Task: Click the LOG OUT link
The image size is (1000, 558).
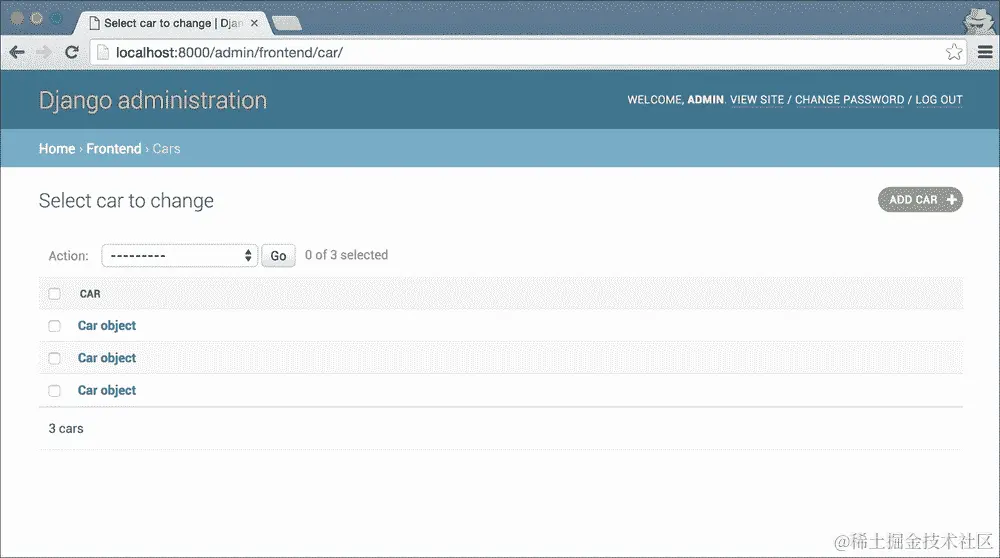Action: [x=939, y=99]
